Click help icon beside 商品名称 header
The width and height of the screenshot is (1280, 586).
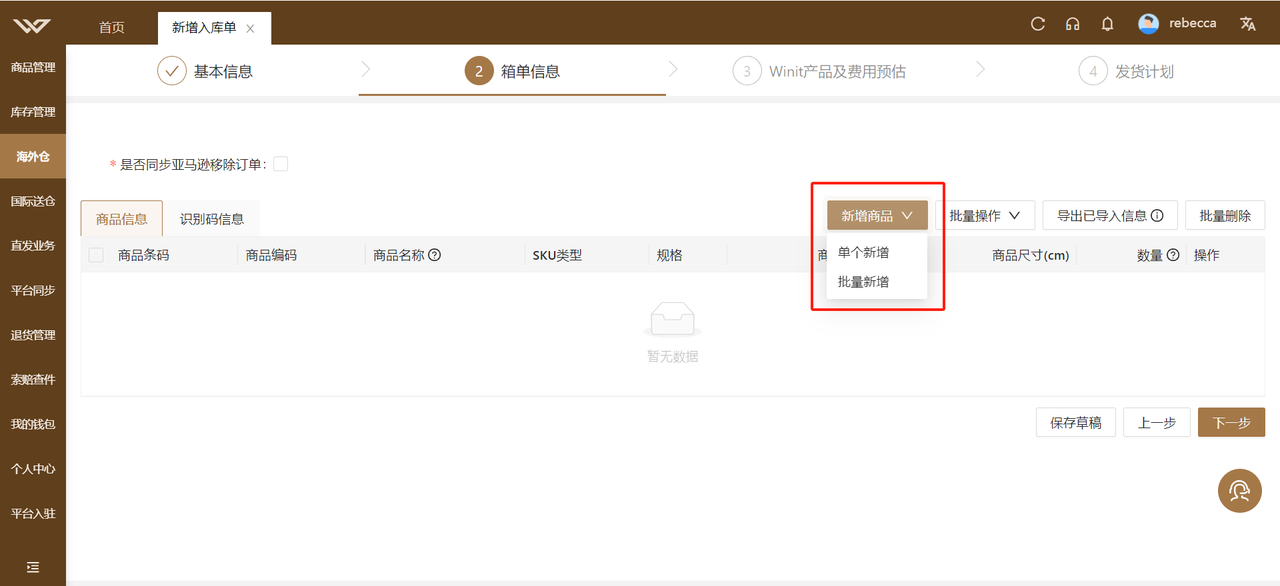click(x=435, y=255)
